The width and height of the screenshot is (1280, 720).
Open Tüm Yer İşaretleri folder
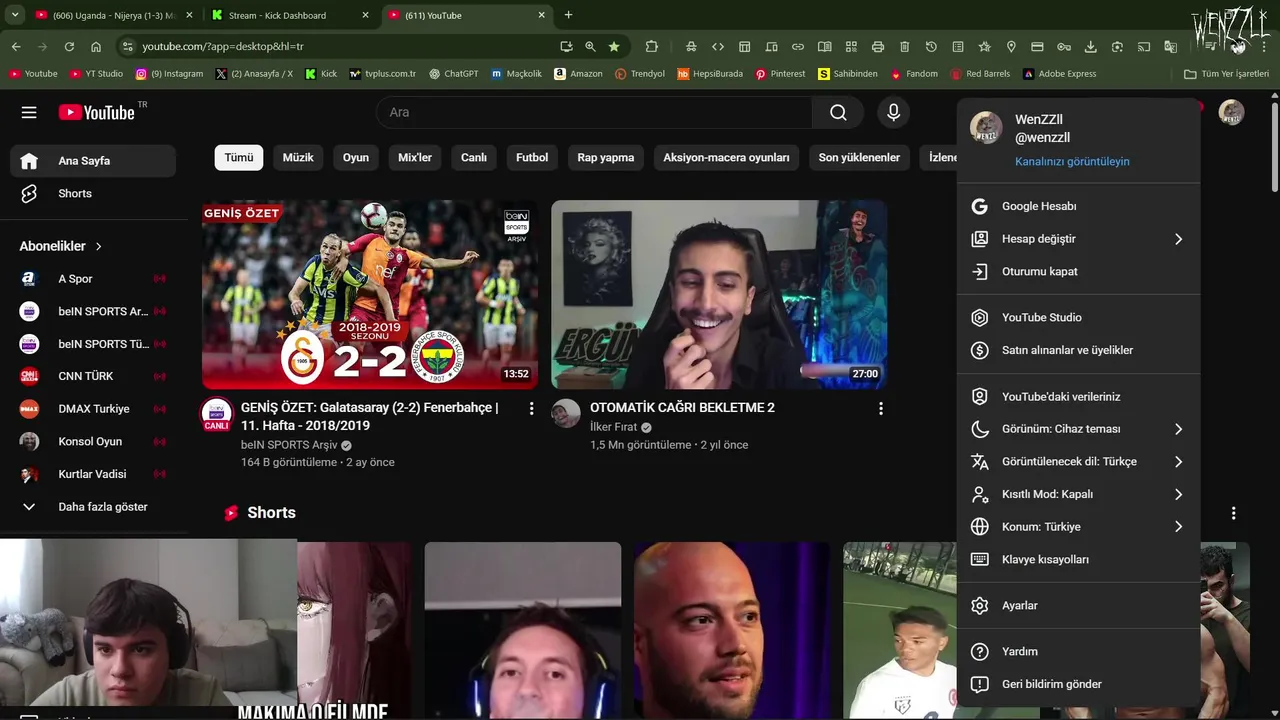click(x=1226, y=74)
